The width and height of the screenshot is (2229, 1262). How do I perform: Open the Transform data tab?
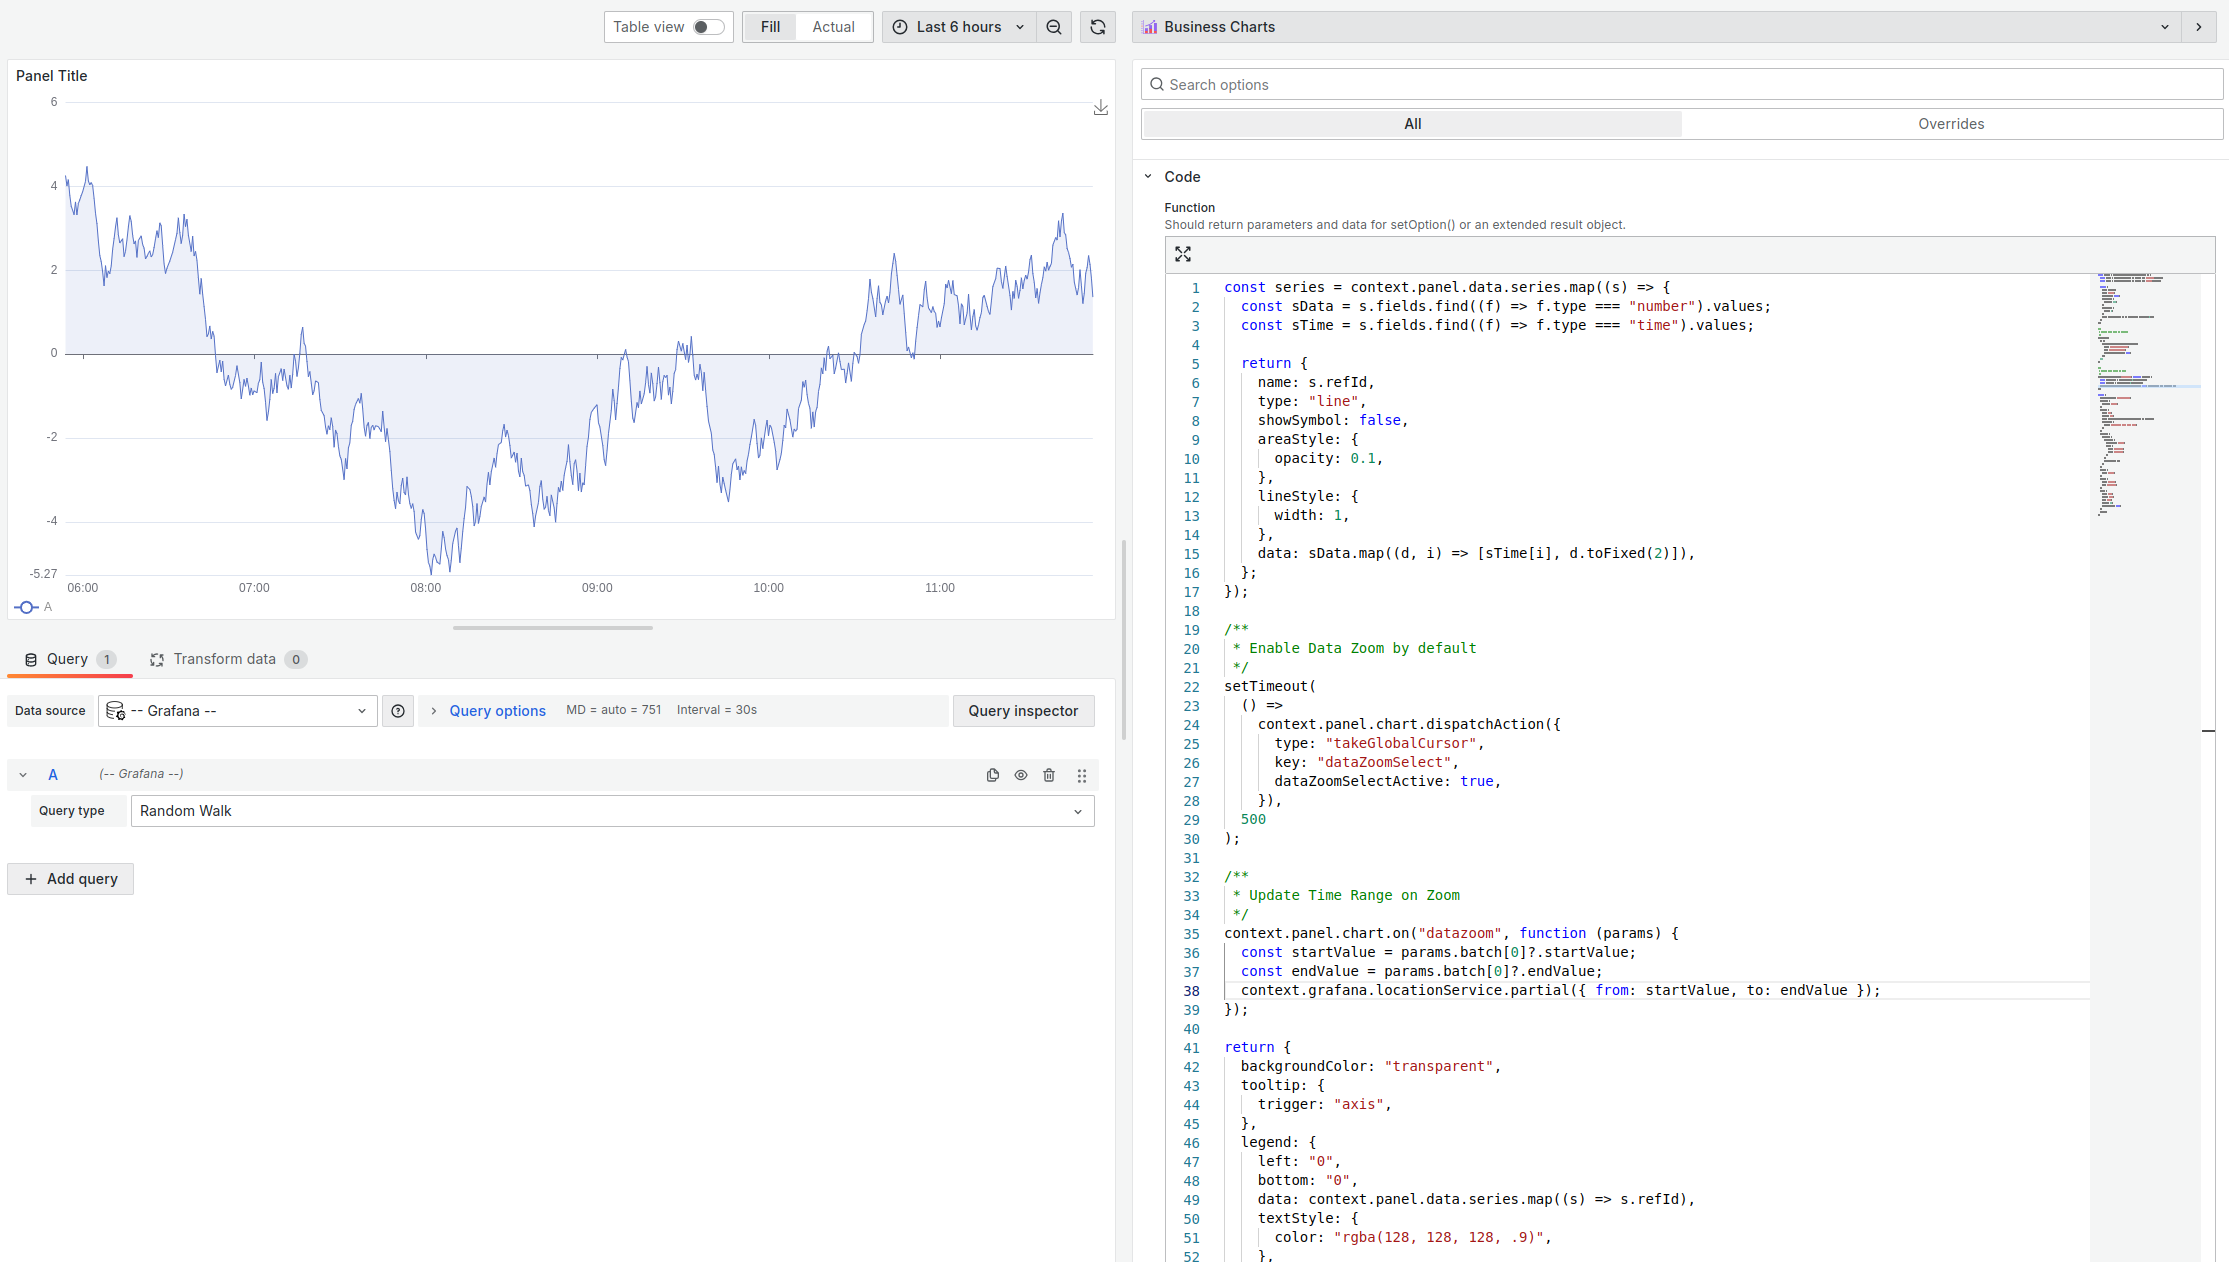tap(225, 659)
